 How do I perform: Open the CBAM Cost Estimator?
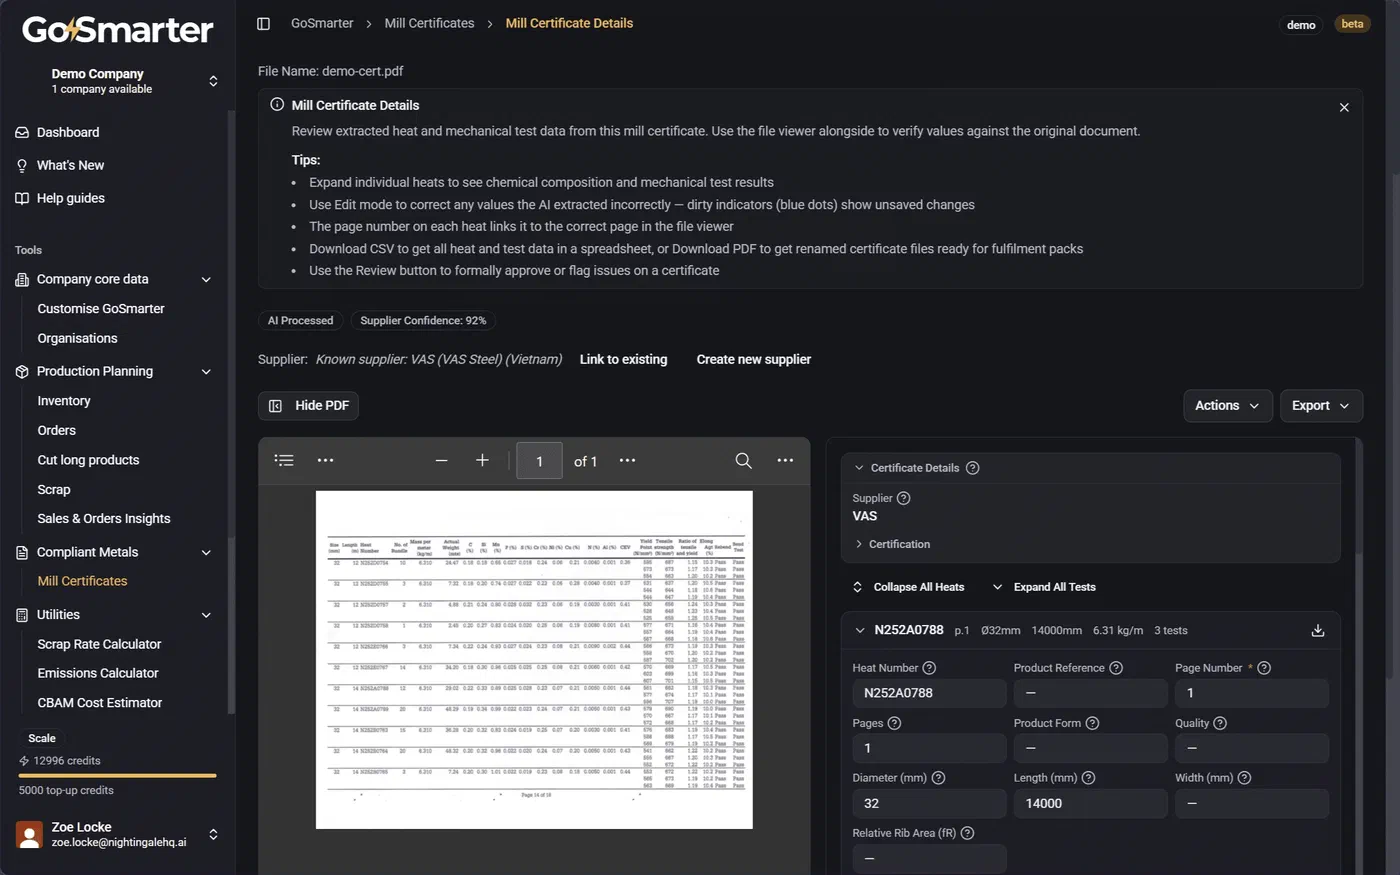pyautogui.click(x=100, y=703)
